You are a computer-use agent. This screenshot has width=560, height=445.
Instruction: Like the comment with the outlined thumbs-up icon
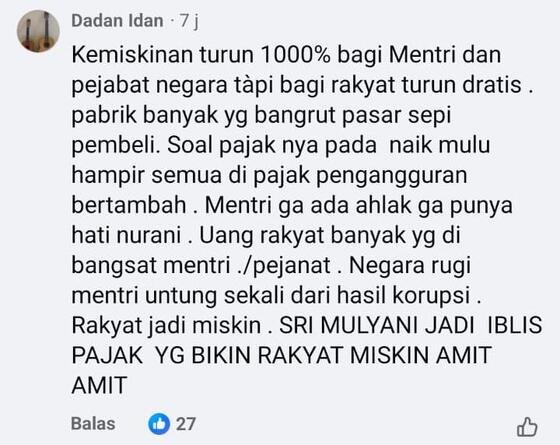[527, 426]
